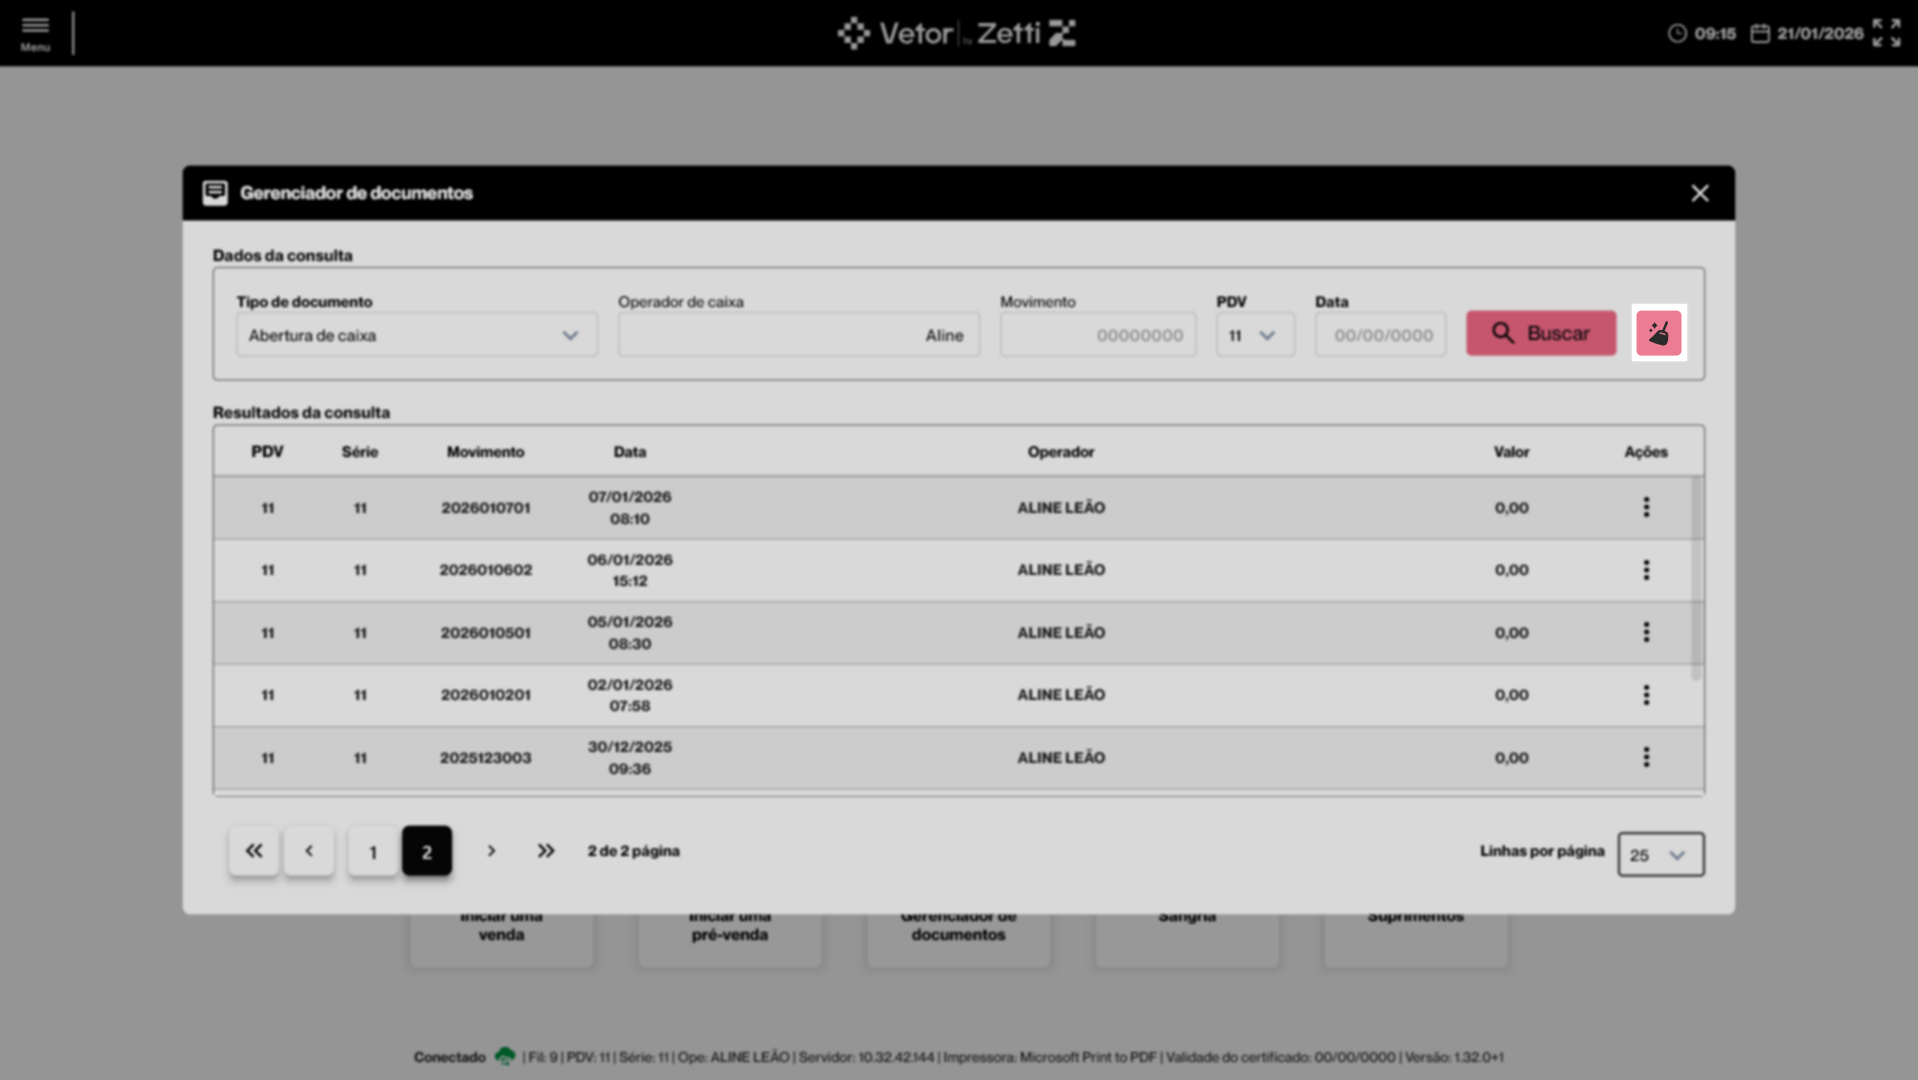Jump to last page with double-right arrow
The height and width of the screenshot is (1080, 1918).
[x=546, y=851]
